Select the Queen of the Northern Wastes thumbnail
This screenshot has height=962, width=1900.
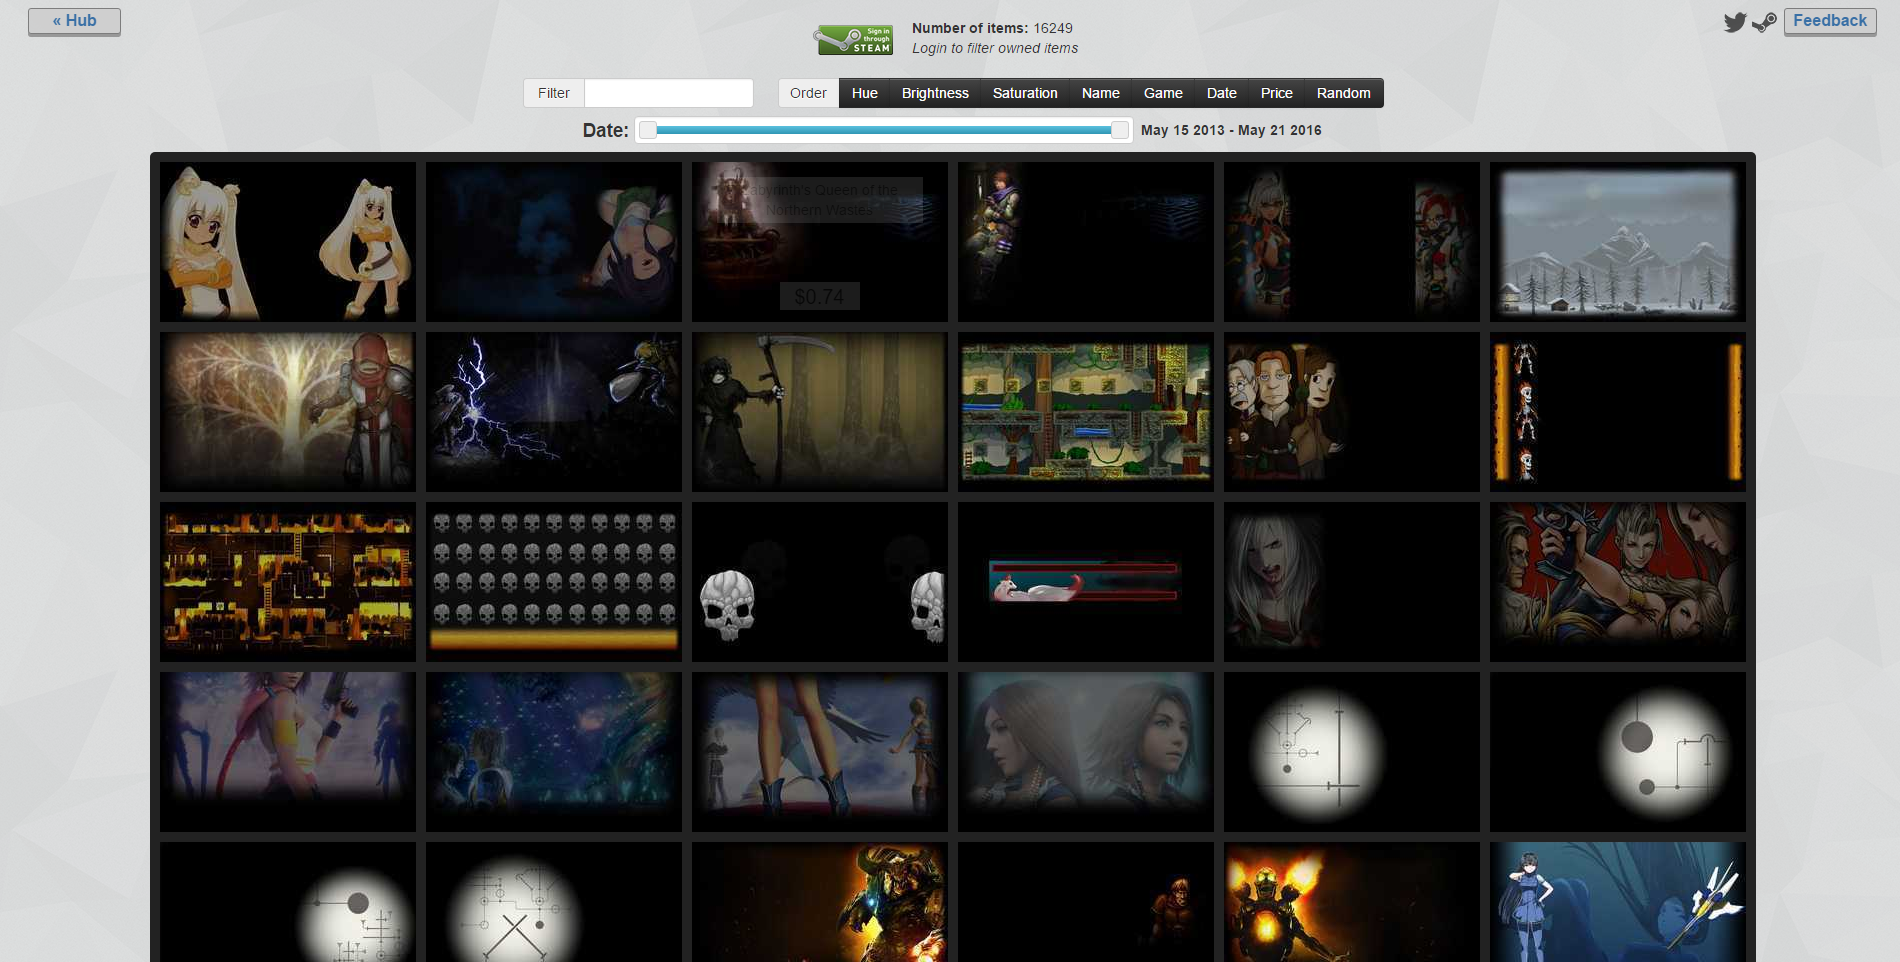[x=820, y=242]
